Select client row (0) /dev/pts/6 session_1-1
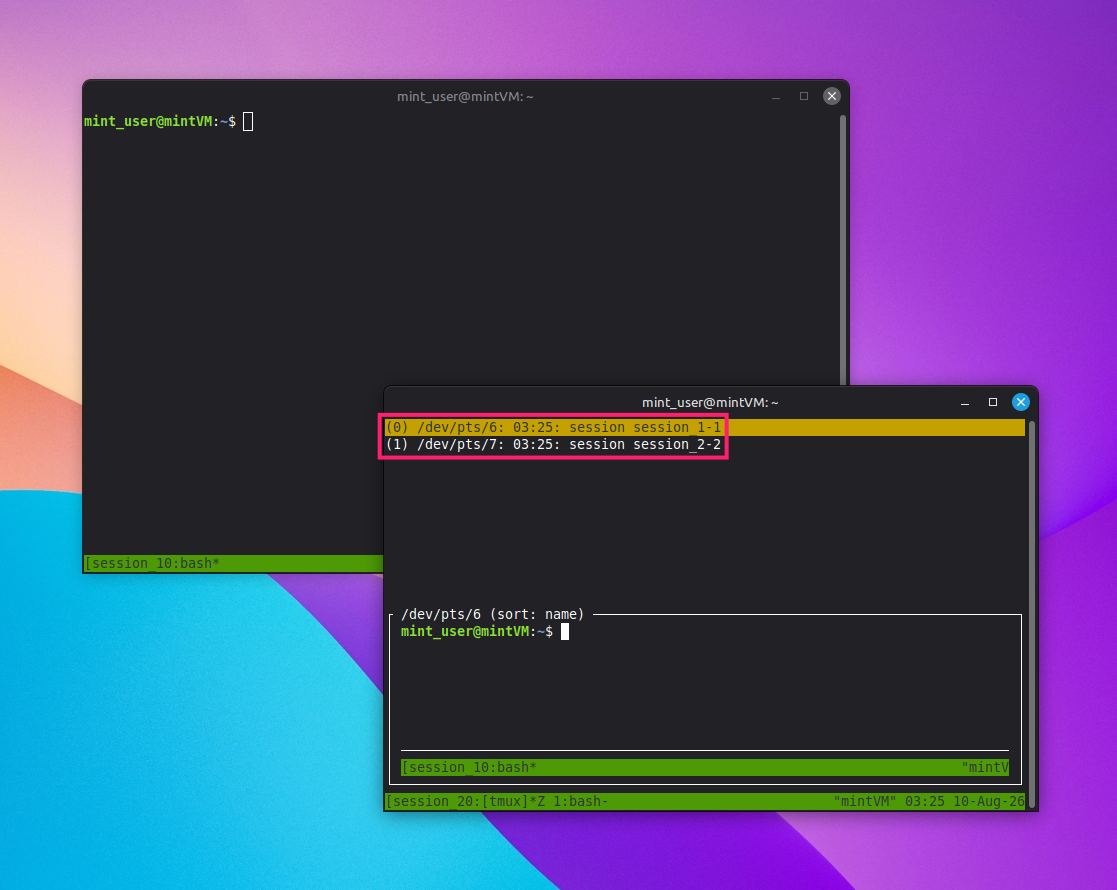This screenshot has height=890, width=1117. 705,428
